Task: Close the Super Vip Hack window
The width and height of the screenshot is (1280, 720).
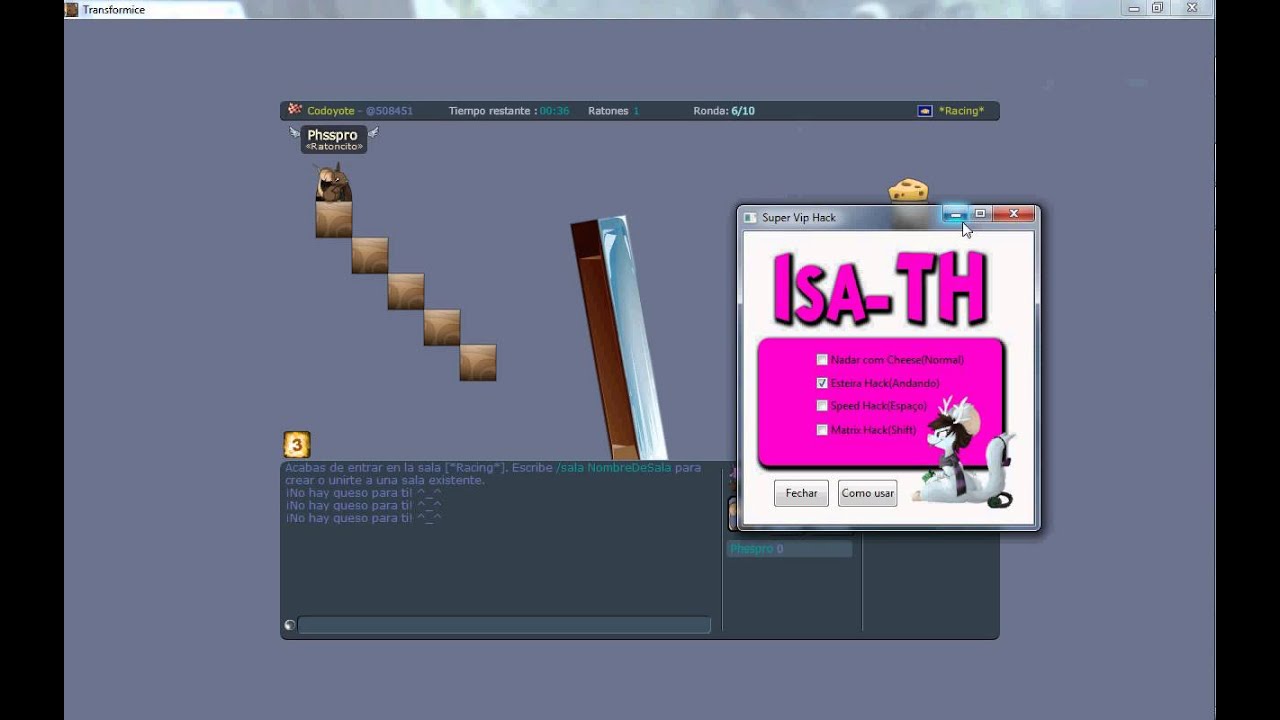Action: coord(1013,214)
